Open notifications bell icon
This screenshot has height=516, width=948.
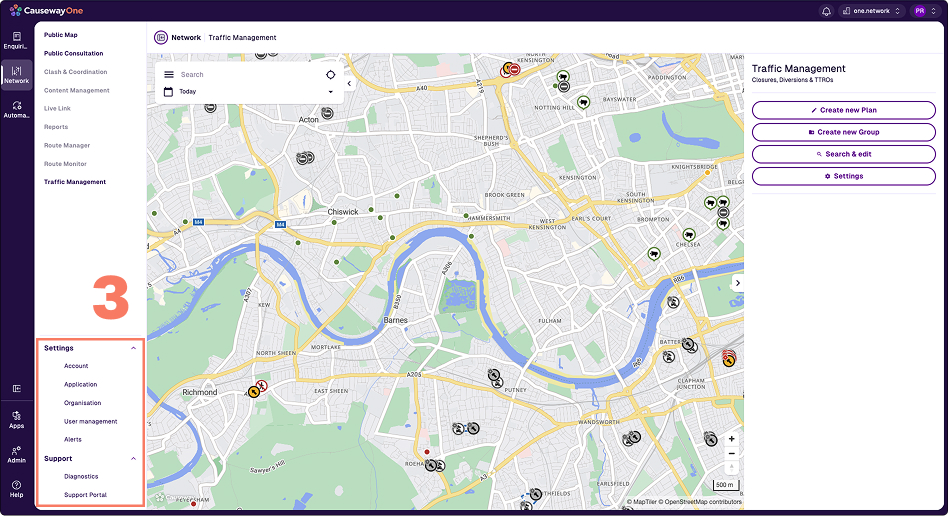pos(826,11)
